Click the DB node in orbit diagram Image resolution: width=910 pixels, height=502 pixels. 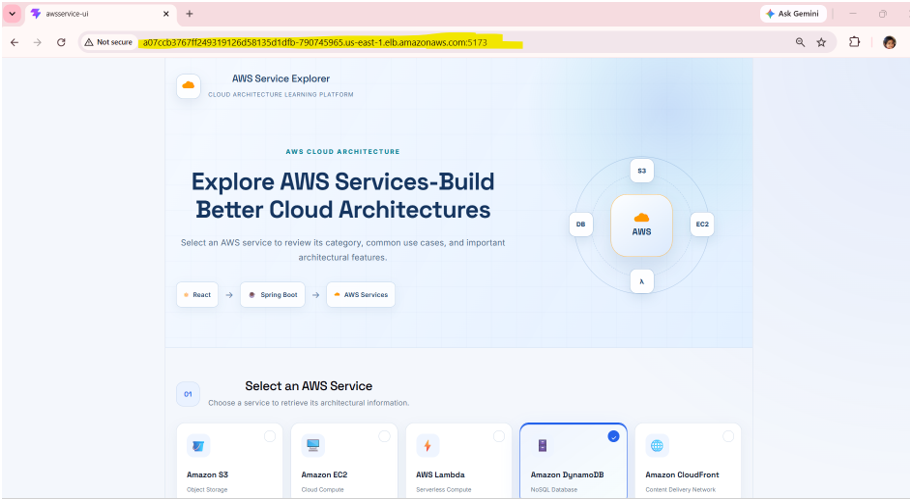point(581,224)
